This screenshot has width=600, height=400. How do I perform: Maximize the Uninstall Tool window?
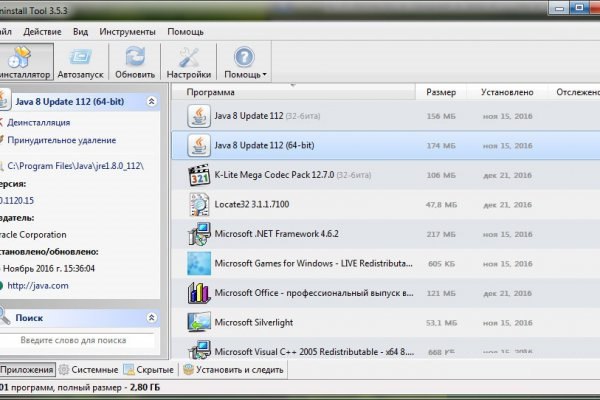[579, 8]
